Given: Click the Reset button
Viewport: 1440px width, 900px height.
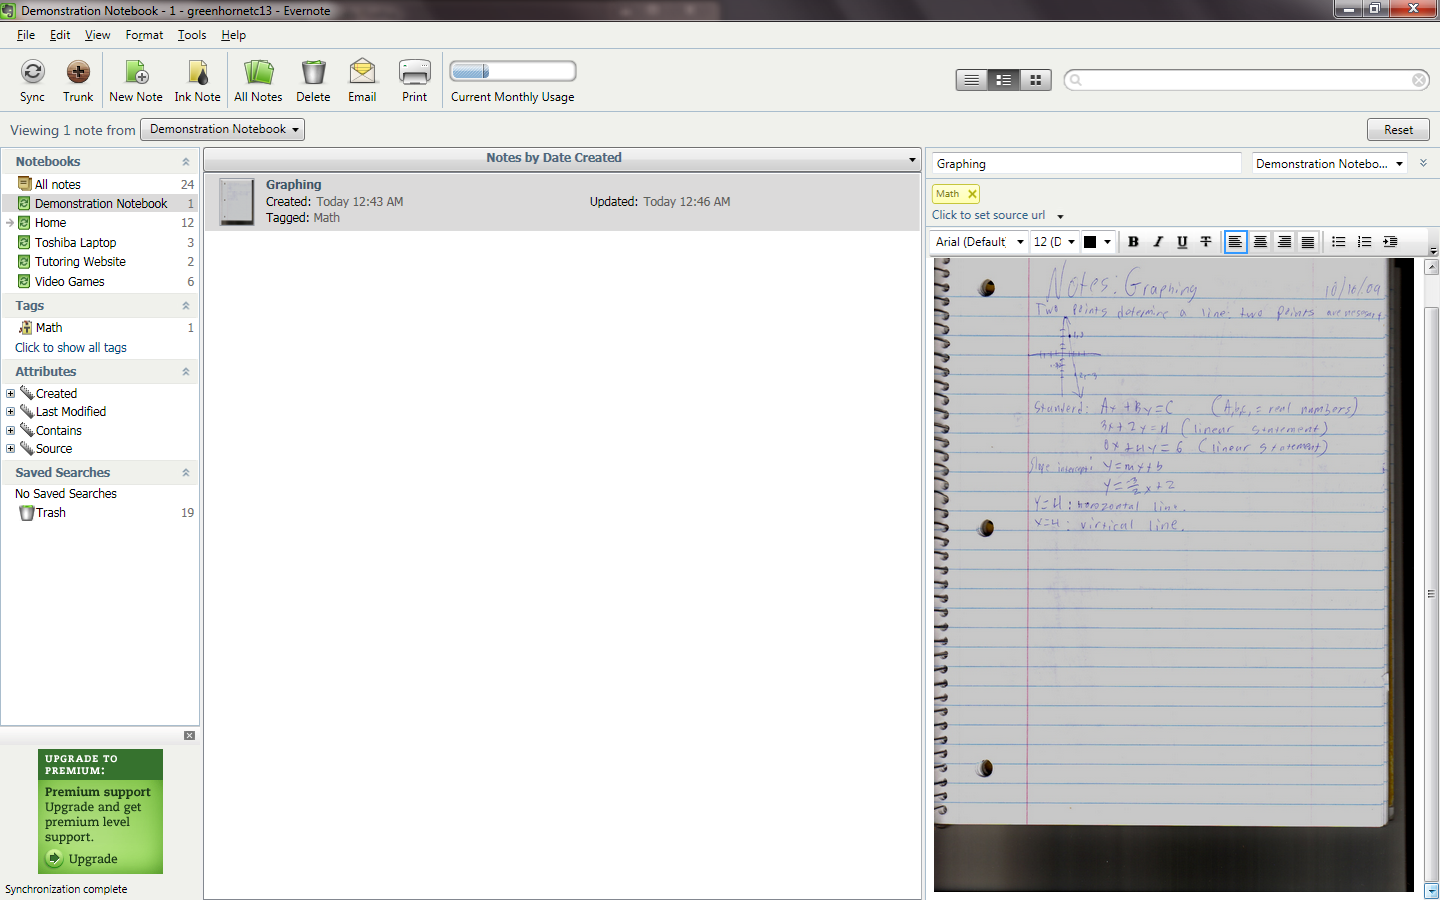Looking at the screenshot, I should coord(1398,130).
